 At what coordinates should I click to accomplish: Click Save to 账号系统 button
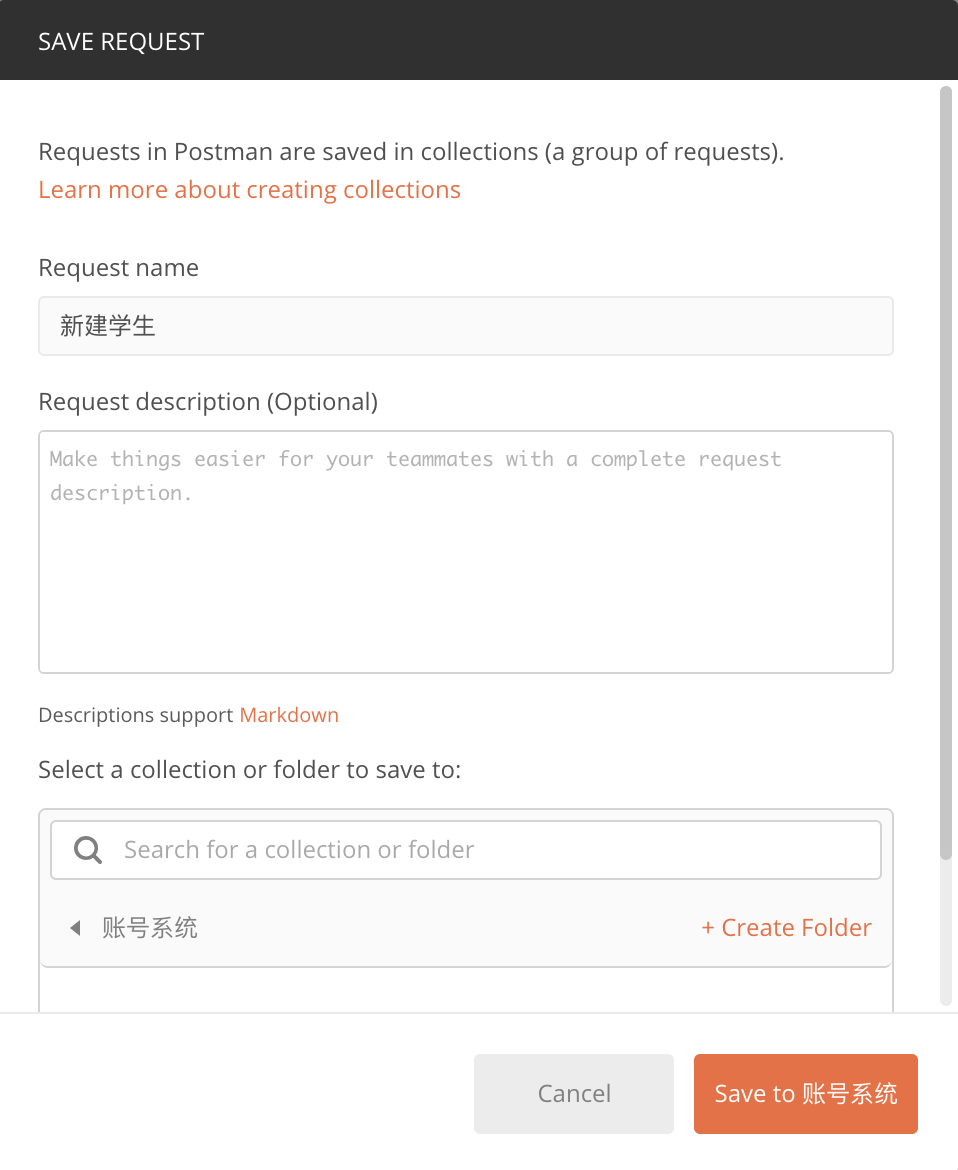tap(806, 1093)
